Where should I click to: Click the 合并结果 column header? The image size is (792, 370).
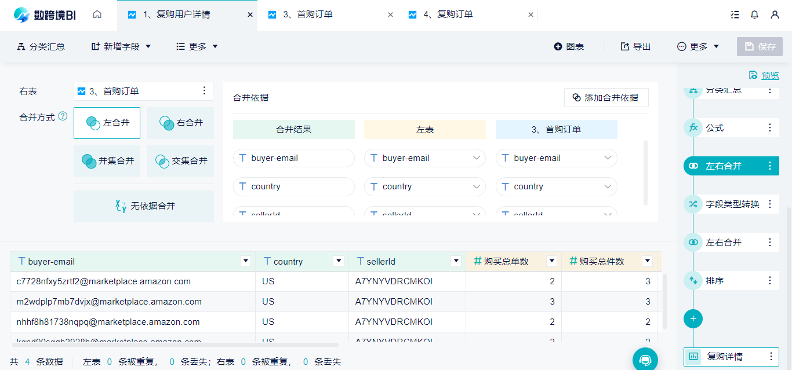(x=293, y=129)
